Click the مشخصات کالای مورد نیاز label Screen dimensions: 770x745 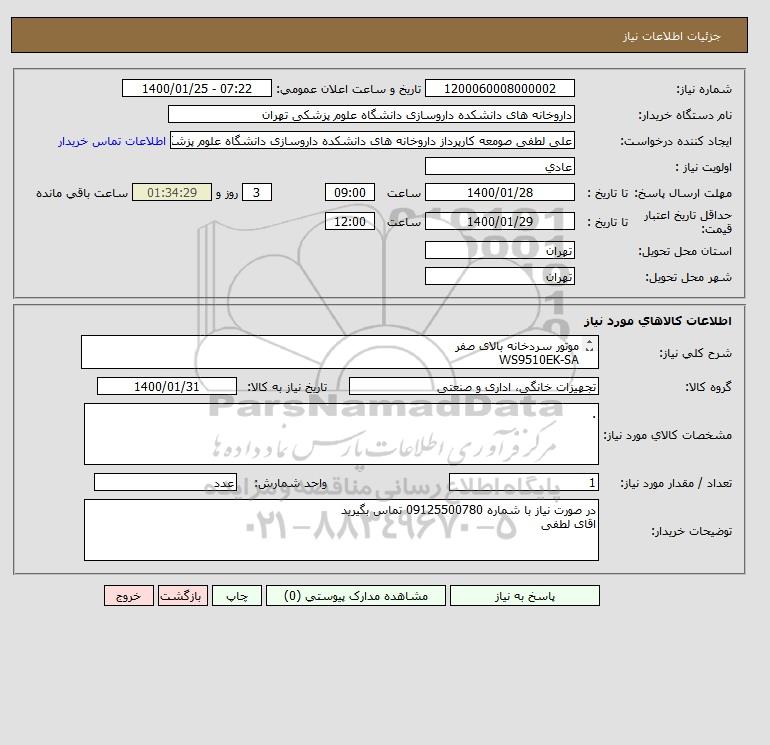(667, 435)
